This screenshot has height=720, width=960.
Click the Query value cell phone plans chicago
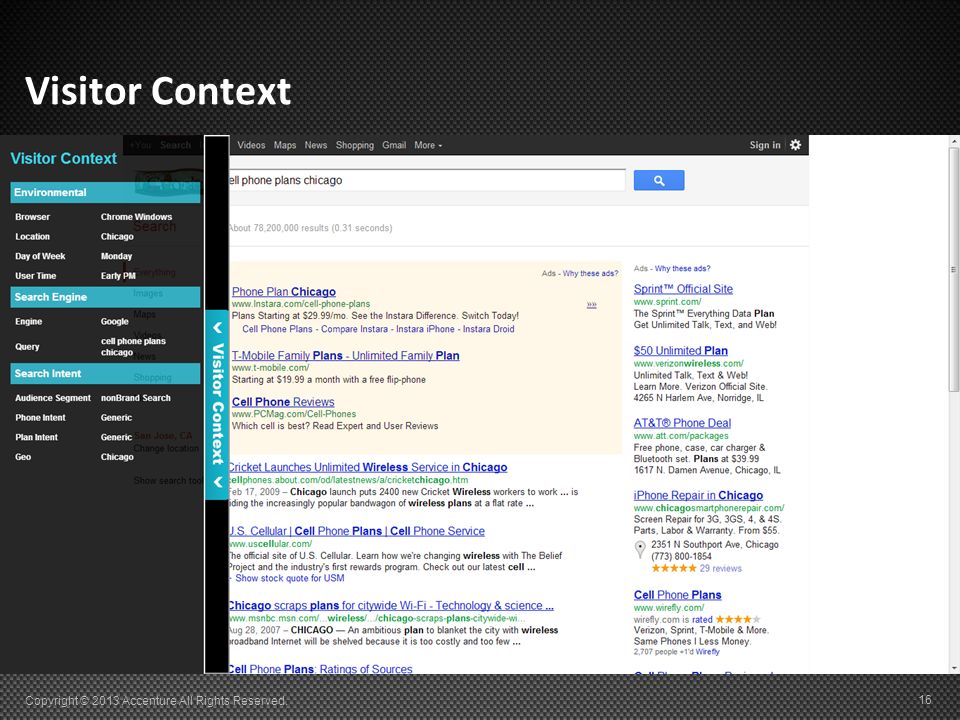pyautogui.click(x=133, y=347)
